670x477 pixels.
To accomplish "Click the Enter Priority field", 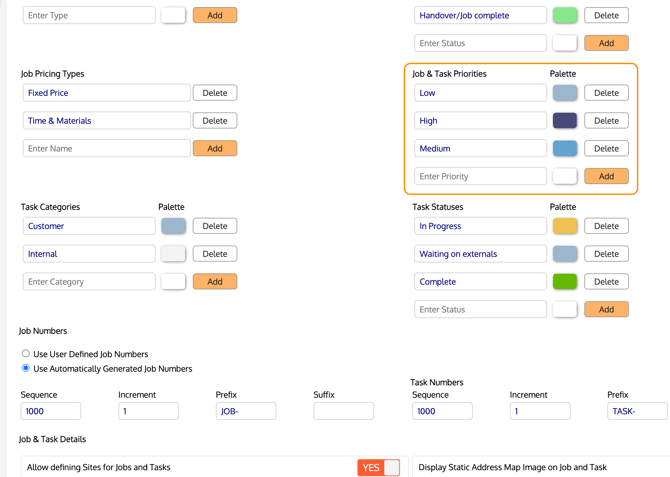I will click(x=480, y=177).
